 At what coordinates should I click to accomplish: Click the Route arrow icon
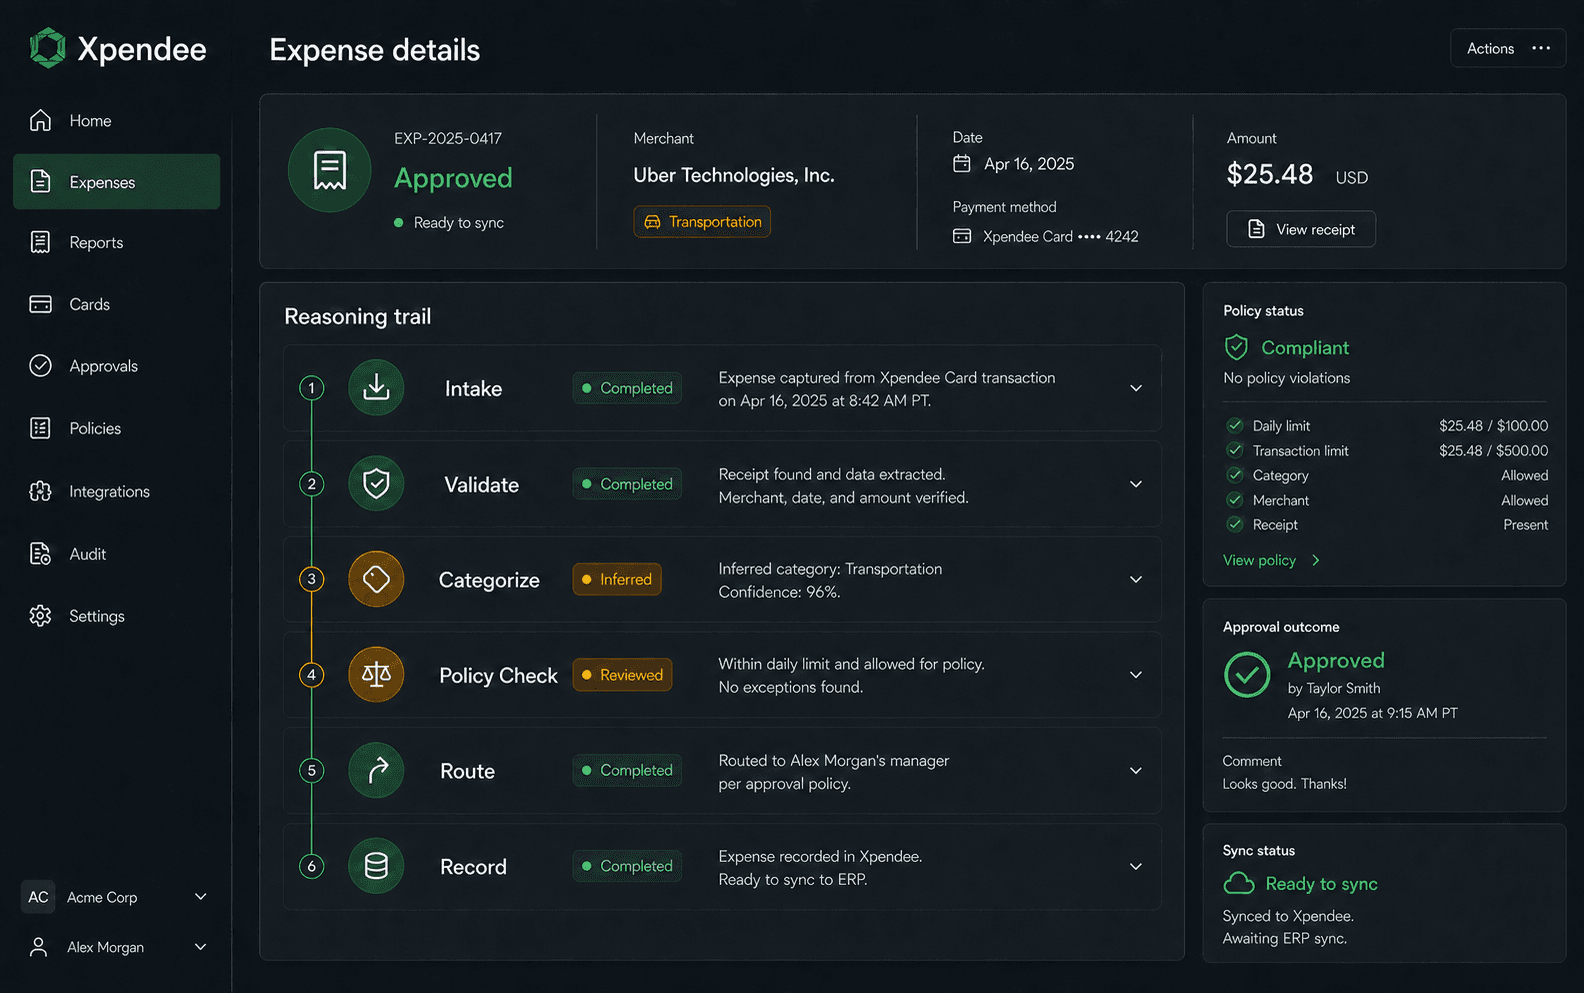click(x=376, y=770)
